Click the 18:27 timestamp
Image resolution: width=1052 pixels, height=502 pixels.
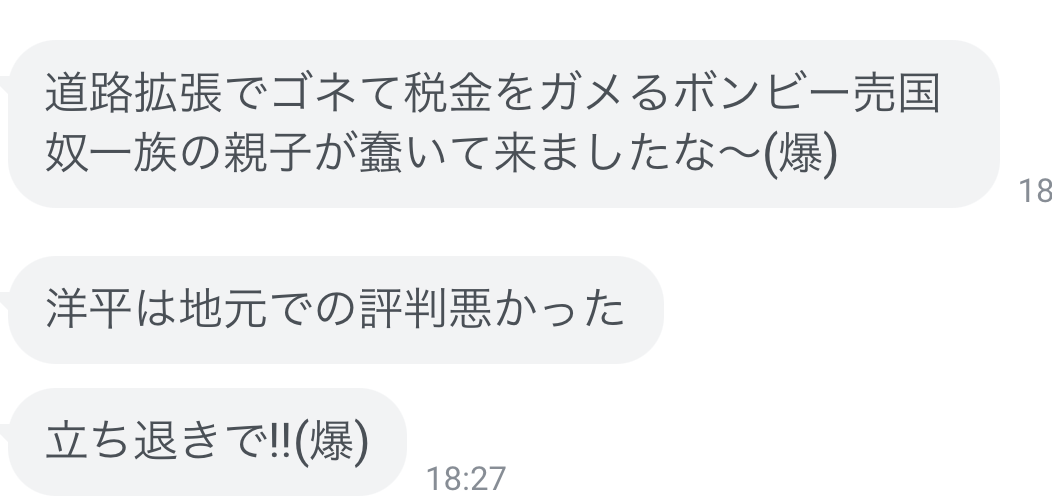(x=466, y=479)
